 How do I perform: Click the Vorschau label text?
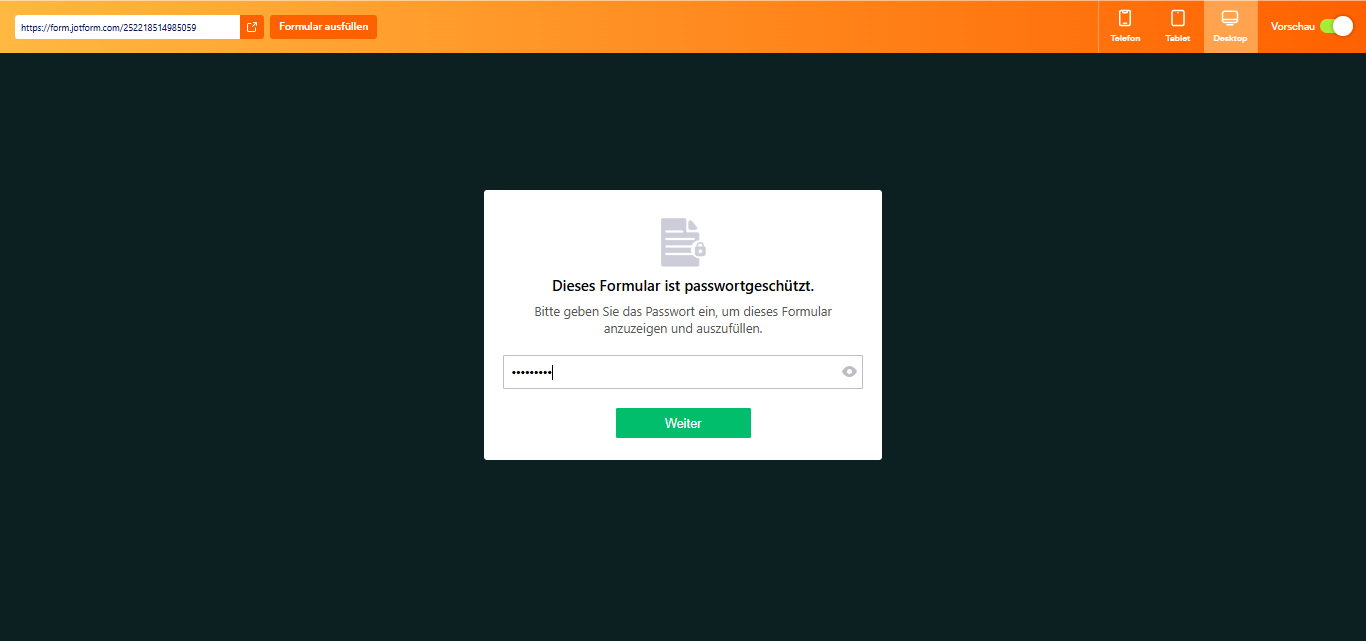(x=1292, y=27)
